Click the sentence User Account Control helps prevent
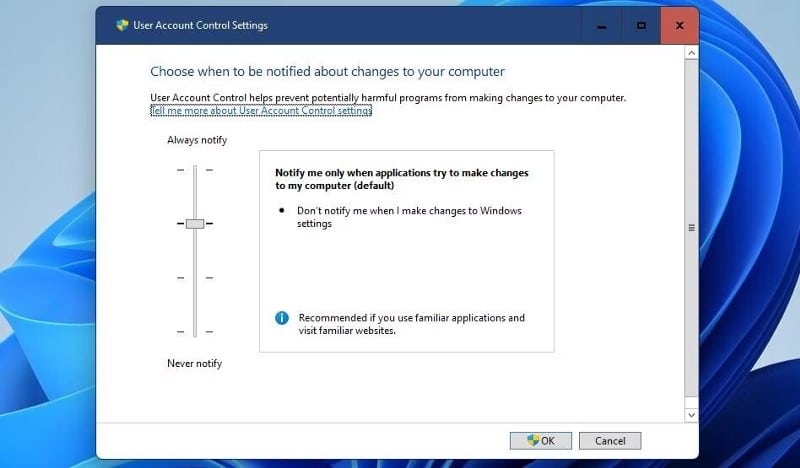Image resolution: width=800 pixels, height=468 pixels. (x=388, y=97)
